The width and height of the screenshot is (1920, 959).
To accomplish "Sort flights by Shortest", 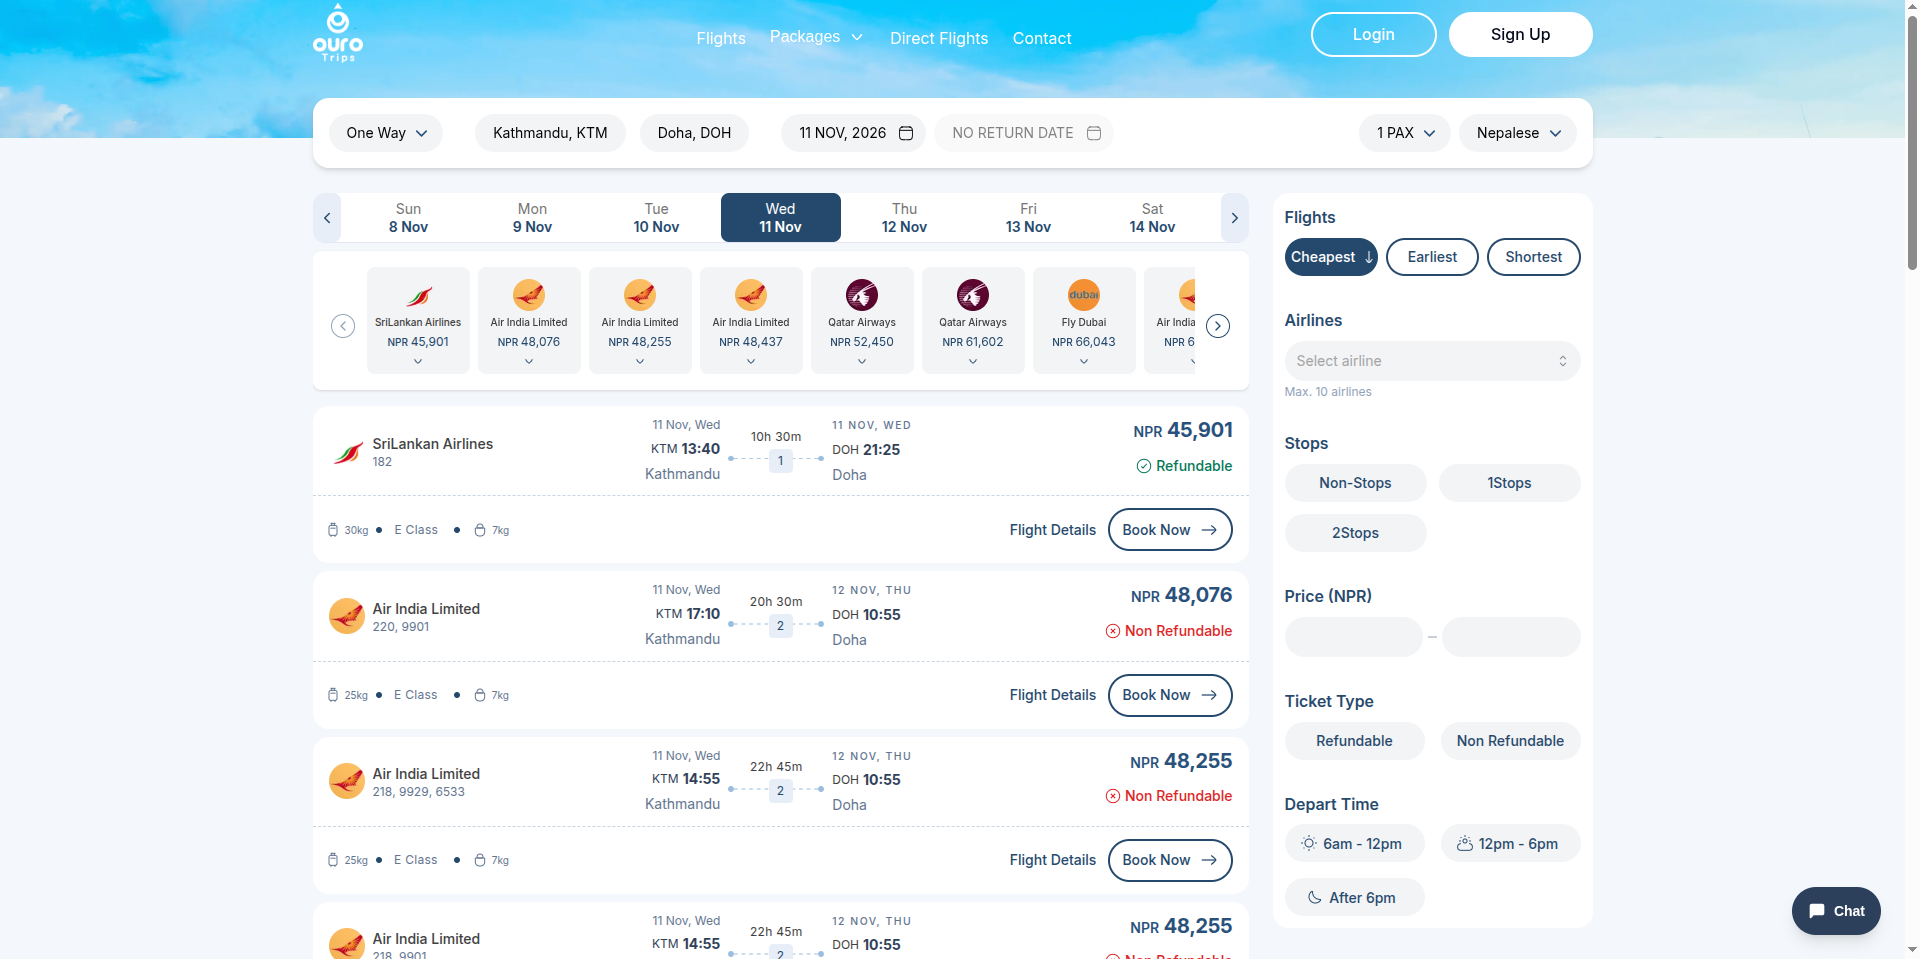I will click(1533, 257).
